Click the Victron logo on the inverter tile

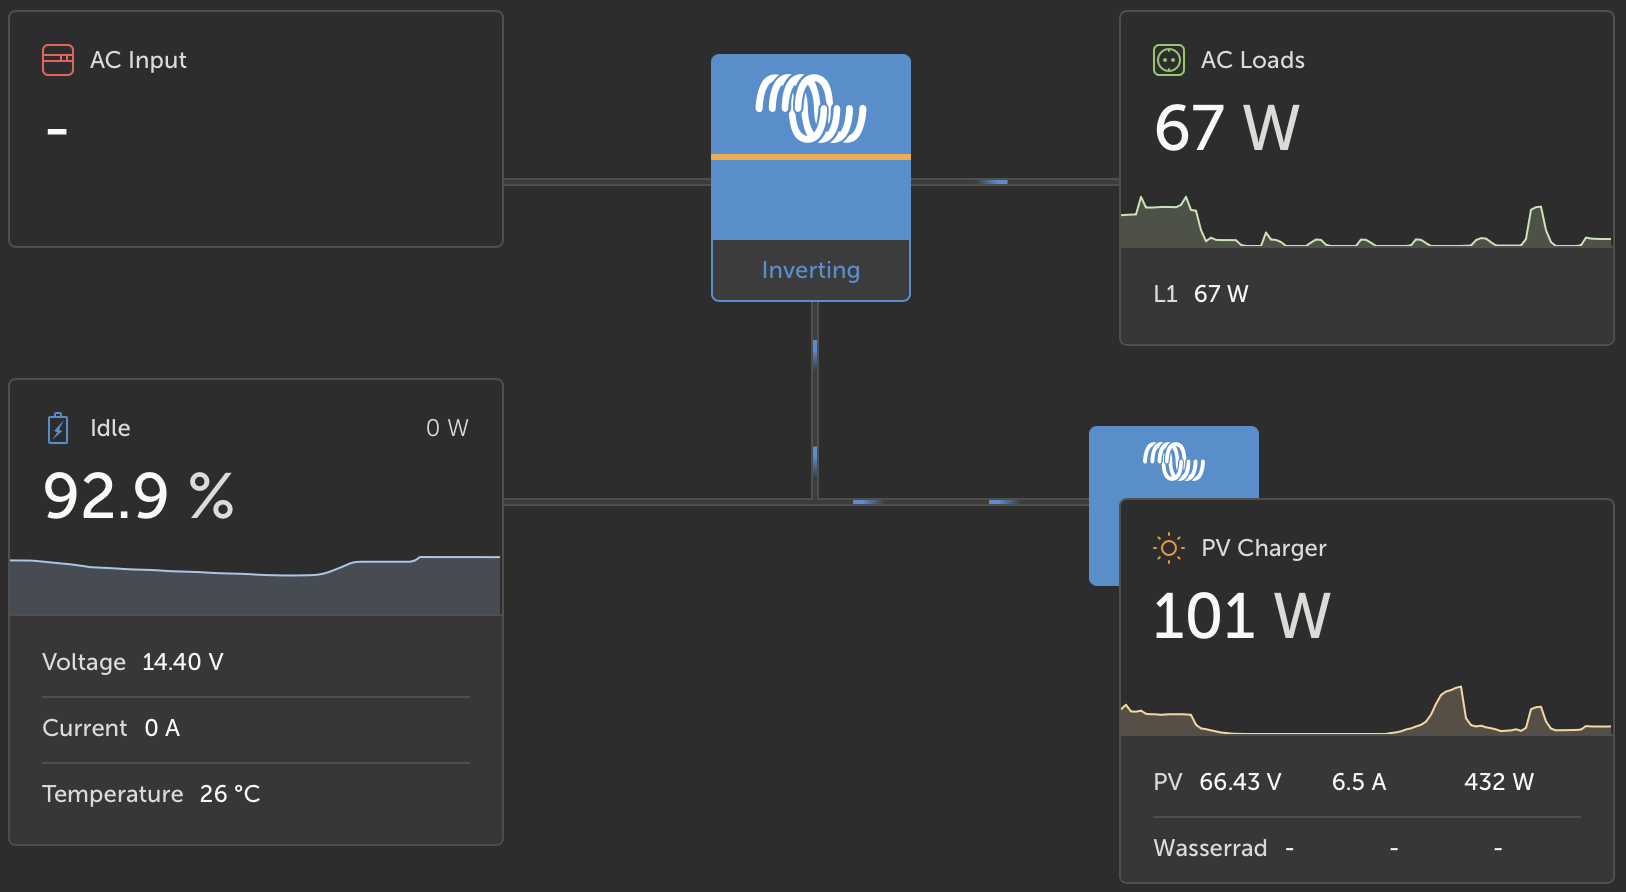[x=811, y=108]
